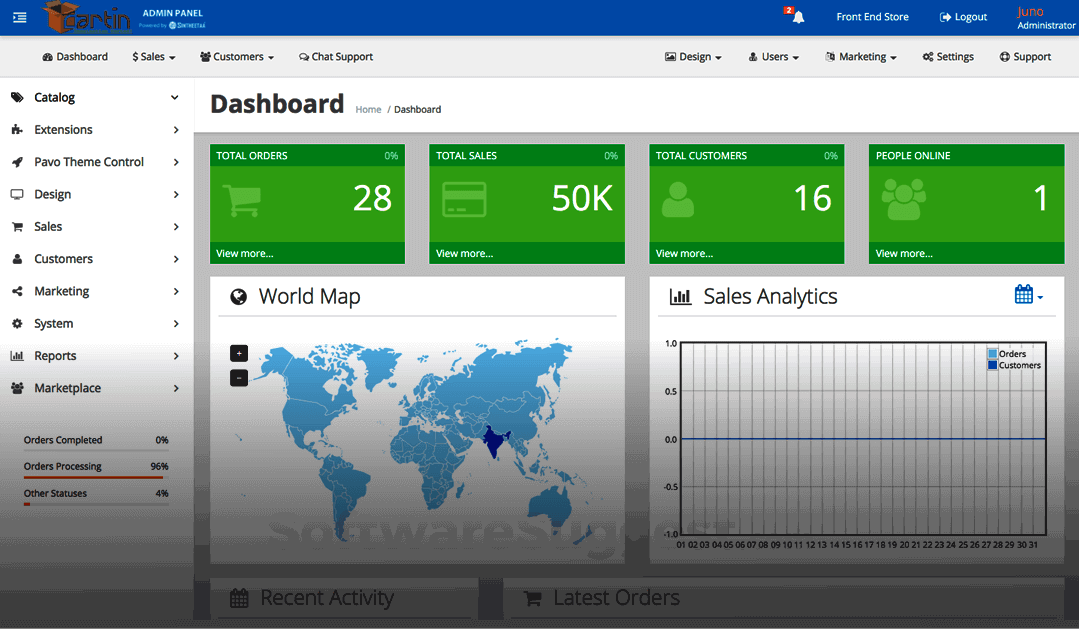The image size is (1079, 629).
Task: Open Chat Support from the navigation bar
Action: click(x=336, y=57)
